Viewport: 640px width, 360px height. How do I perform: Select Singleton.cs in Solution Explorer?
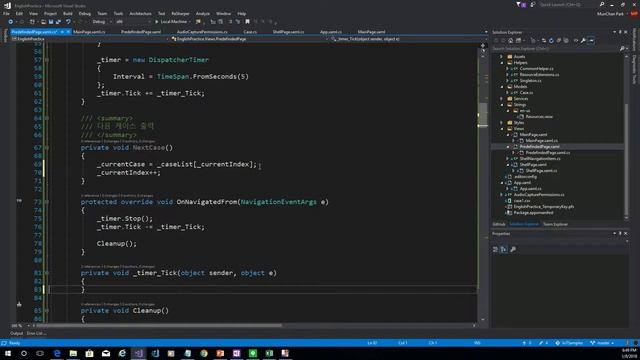click(x=530, y=80)
